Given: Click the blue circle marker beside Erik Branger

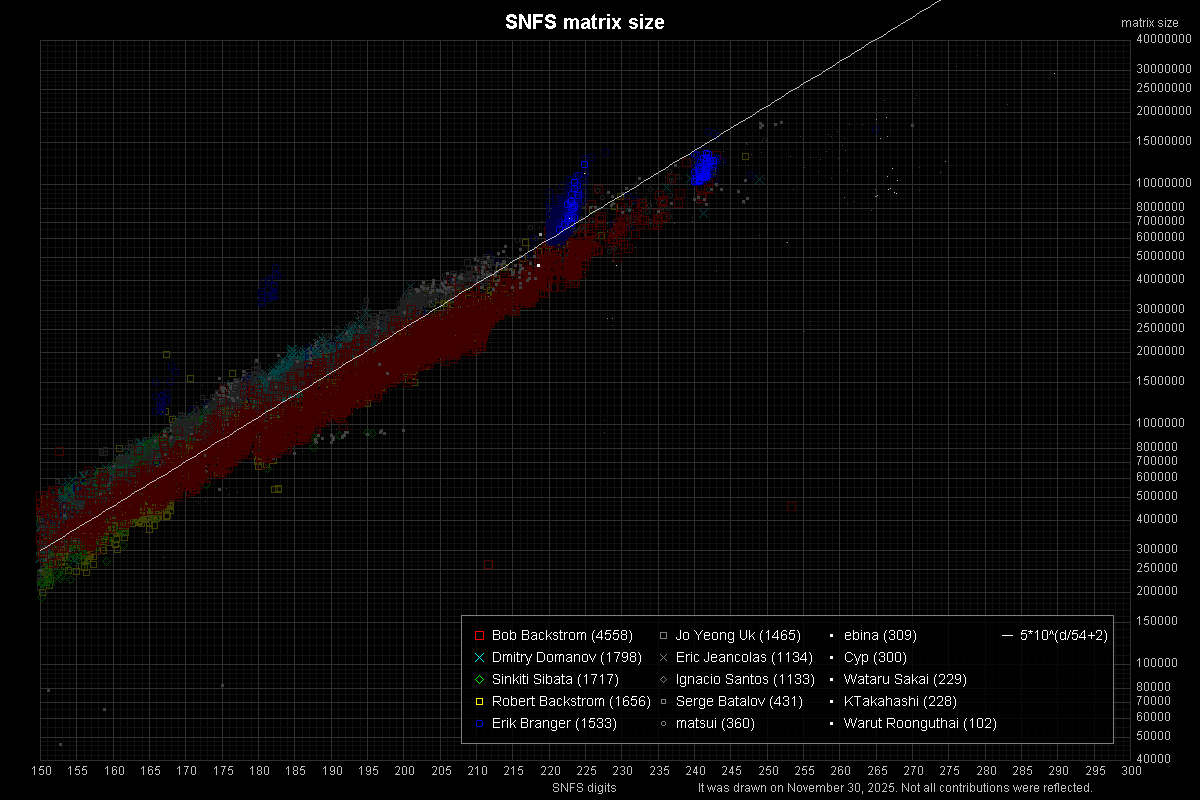Looking at the screenshot, I should (x=479, y=723).
